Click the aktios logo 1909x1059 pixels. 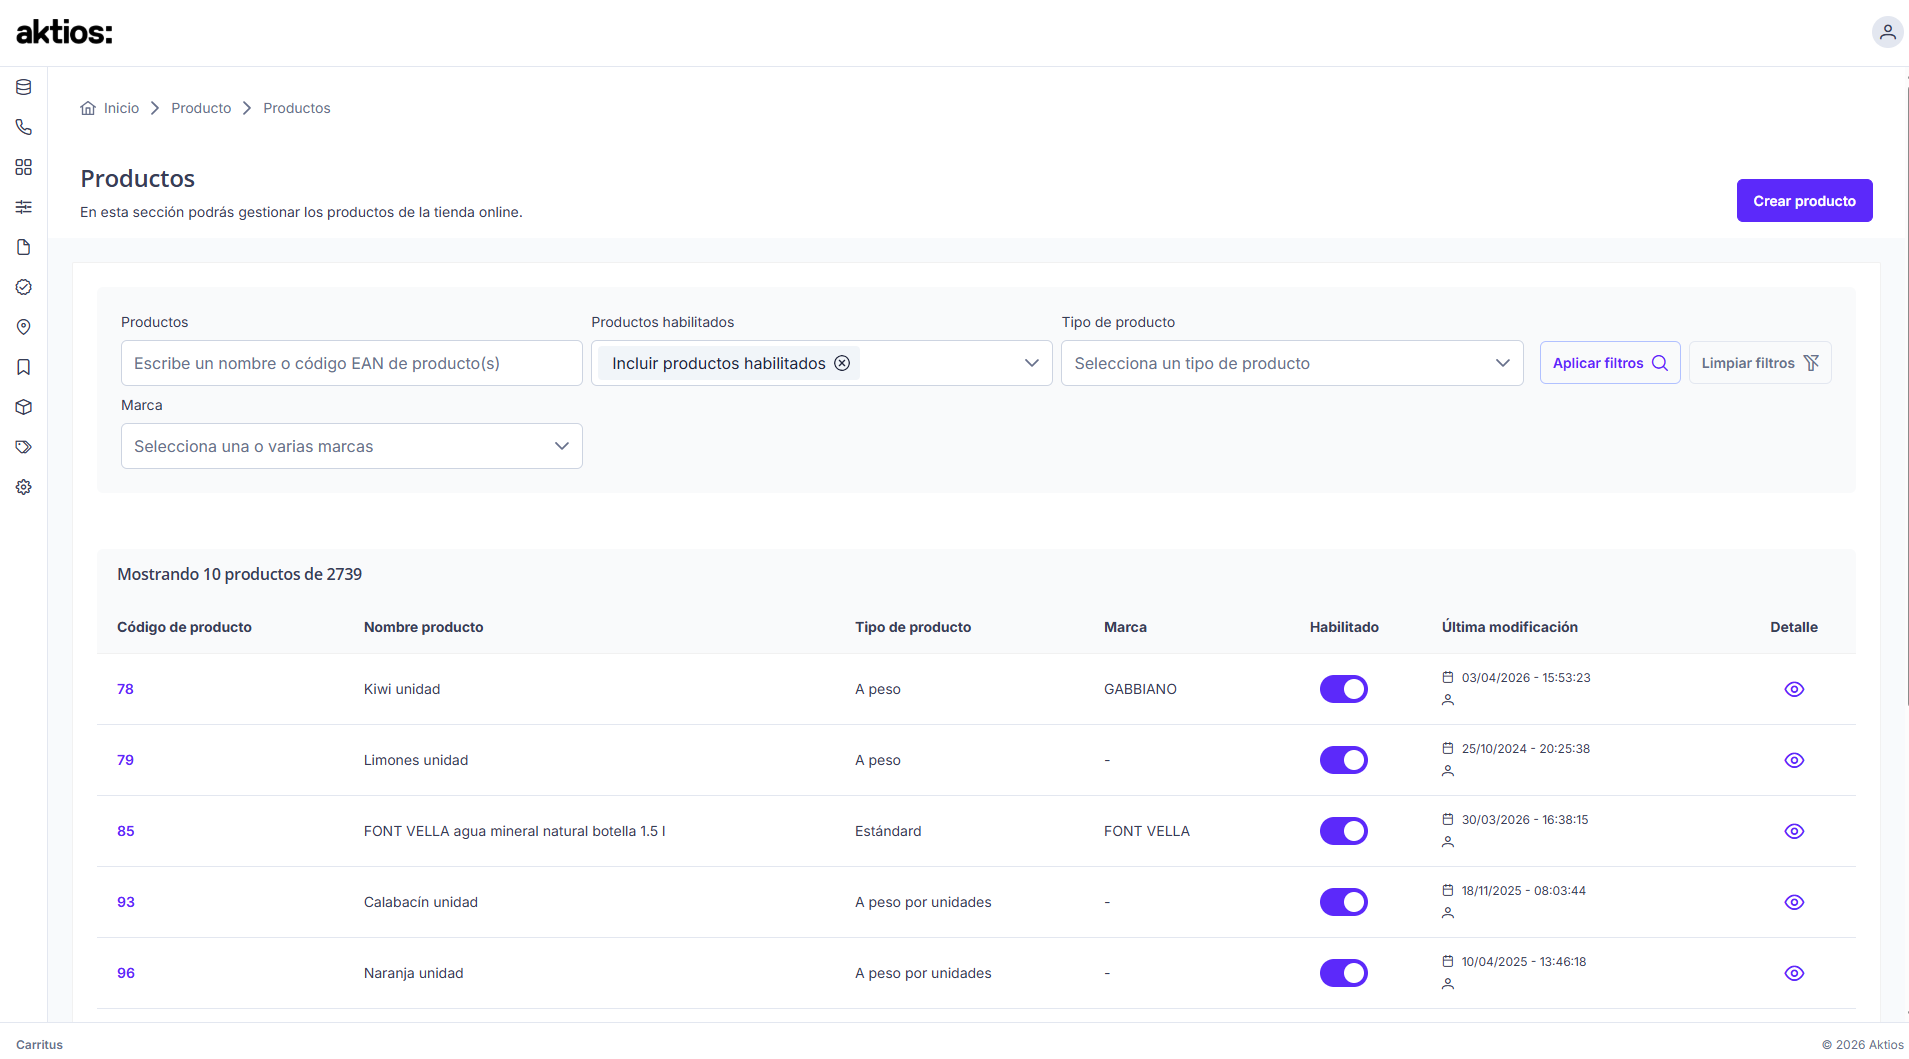(x=64, y=32)
